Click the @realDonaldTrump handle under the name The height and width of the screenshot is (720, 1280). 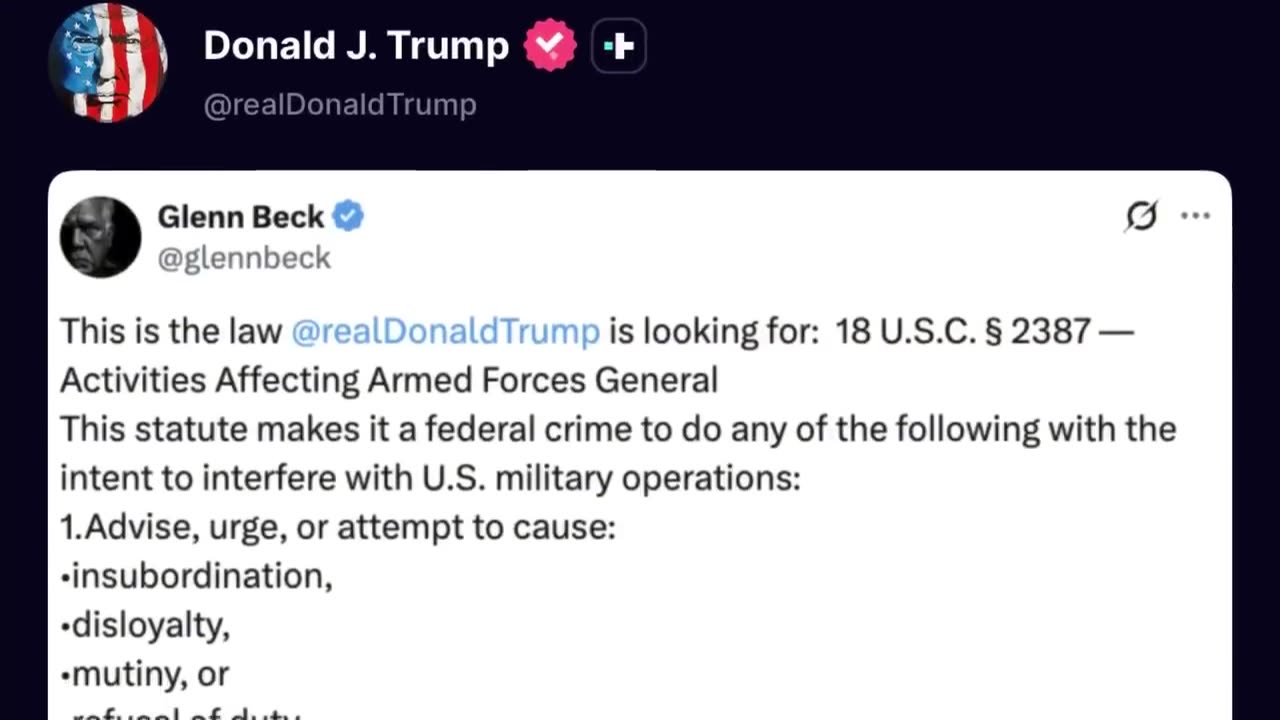(x=340, y=104)
